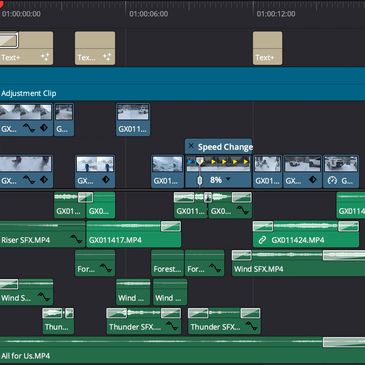365x365 pixels.
Task: Select the GX011417.MP4 audio clip
Action: 134,234
